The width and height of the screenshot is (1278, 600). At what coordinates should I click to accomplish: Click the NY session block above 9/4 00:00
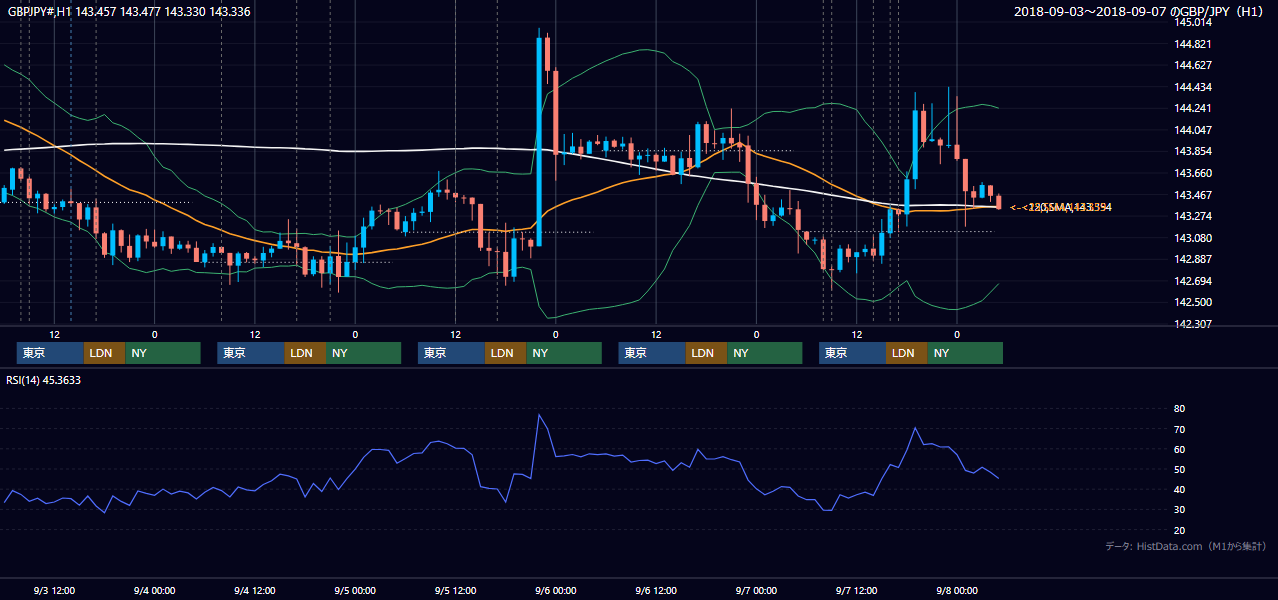163,353
